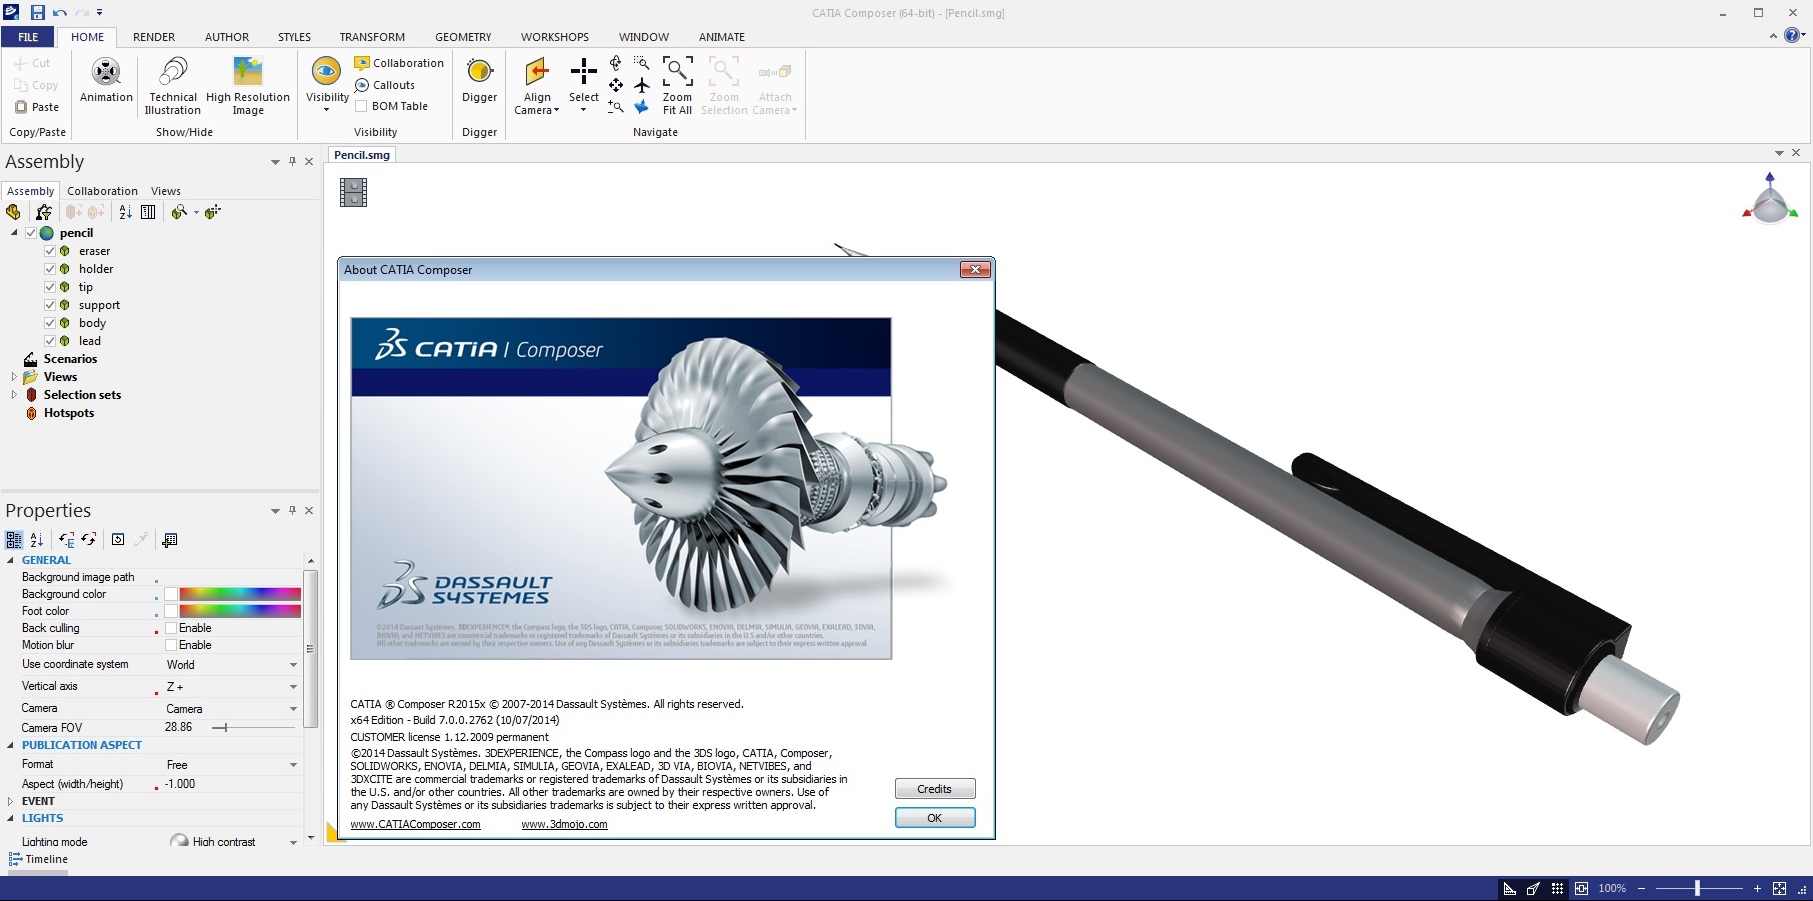
Task: Uncheck the eraser part checkbox
Action: click(50, 251)
